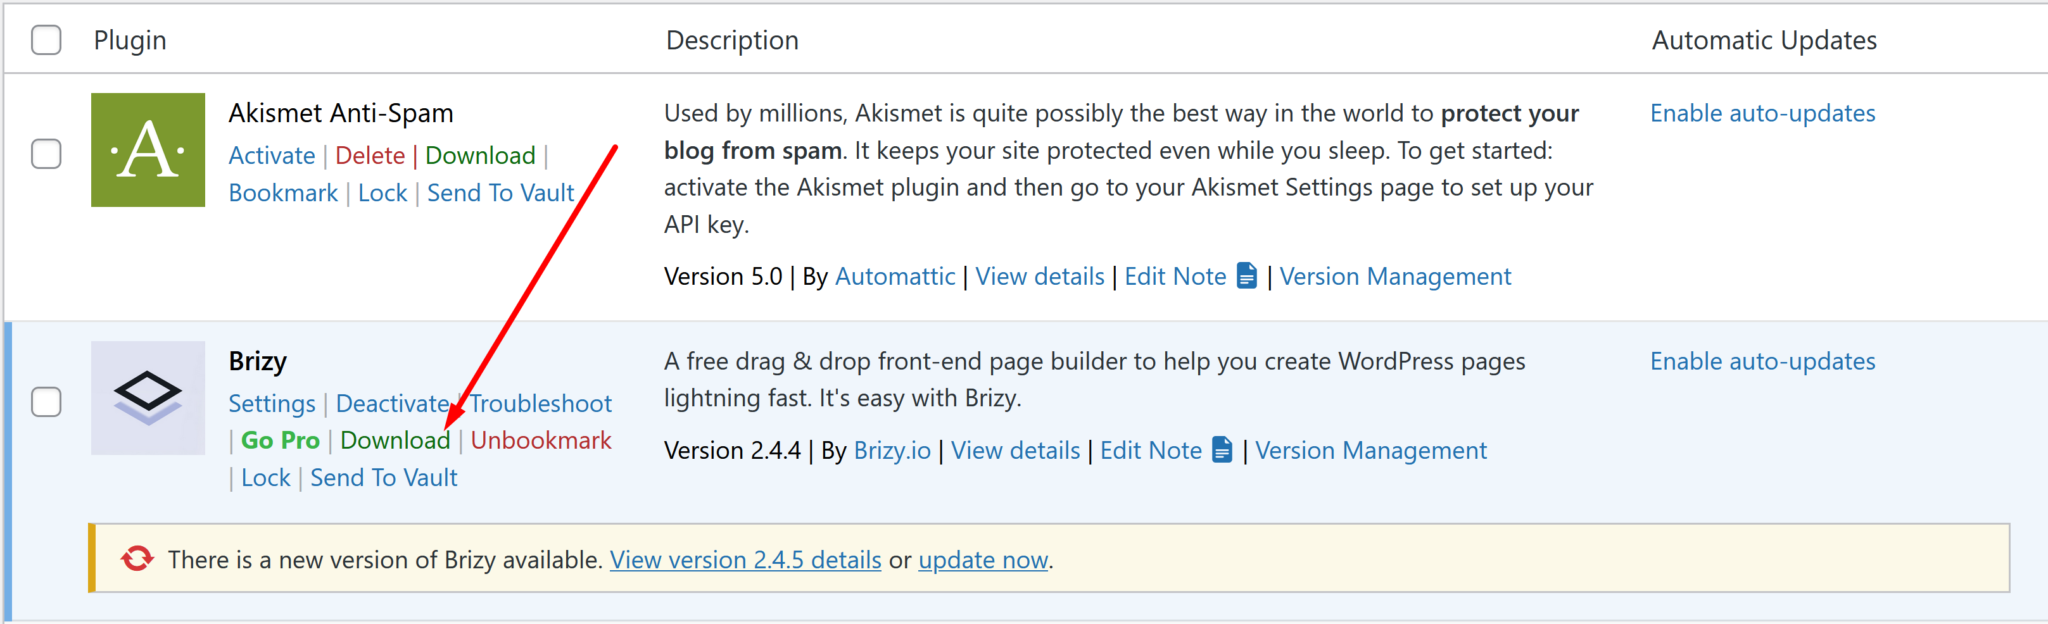This screenshot has width=2048, height=624.
Task: Unbookmark the Brizy plugin
Action: click(541, 441)
